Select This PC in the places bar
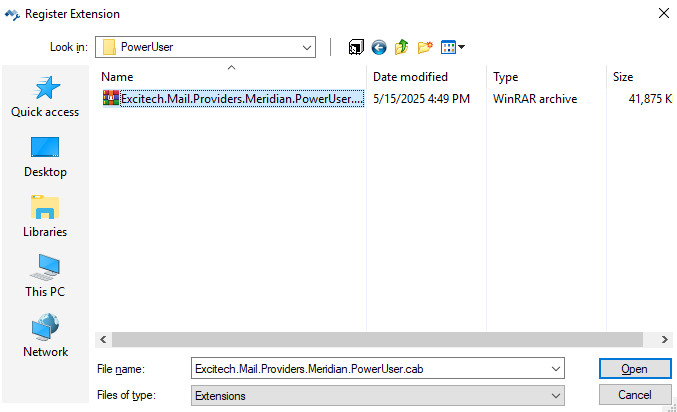The image size is (677, 412). pyautogui.click(x=45, y=276)
